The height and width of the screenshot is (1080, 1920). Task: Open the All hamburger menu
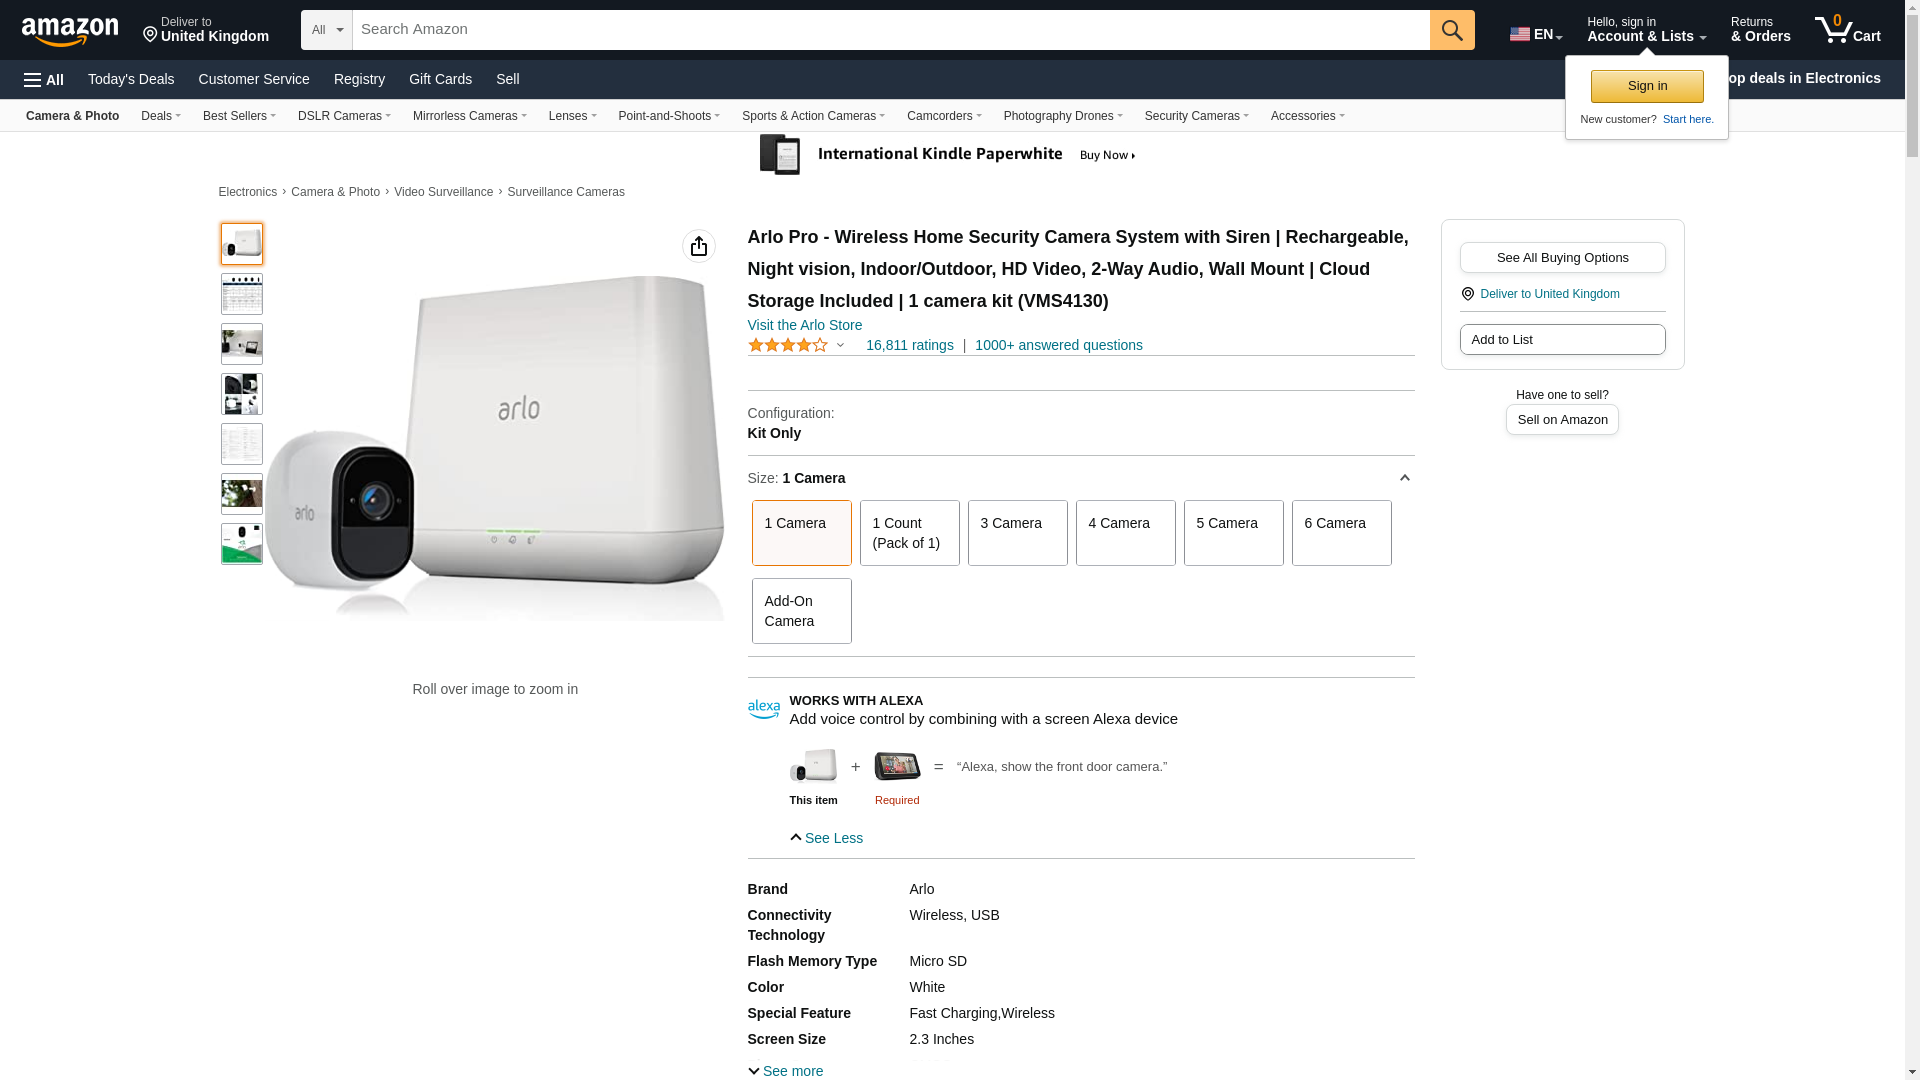pyautogui.click(x=44, y=80)
